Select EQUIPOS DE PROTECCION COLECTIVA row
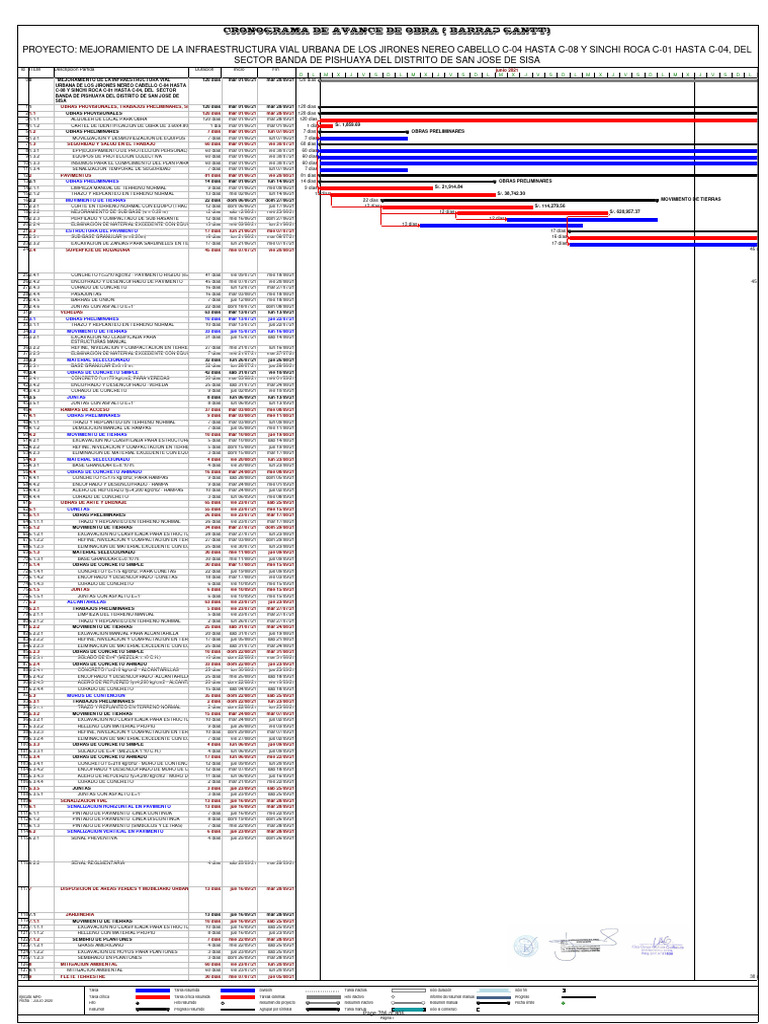Viewport: 768px width, 1024px height. point(157,156)
